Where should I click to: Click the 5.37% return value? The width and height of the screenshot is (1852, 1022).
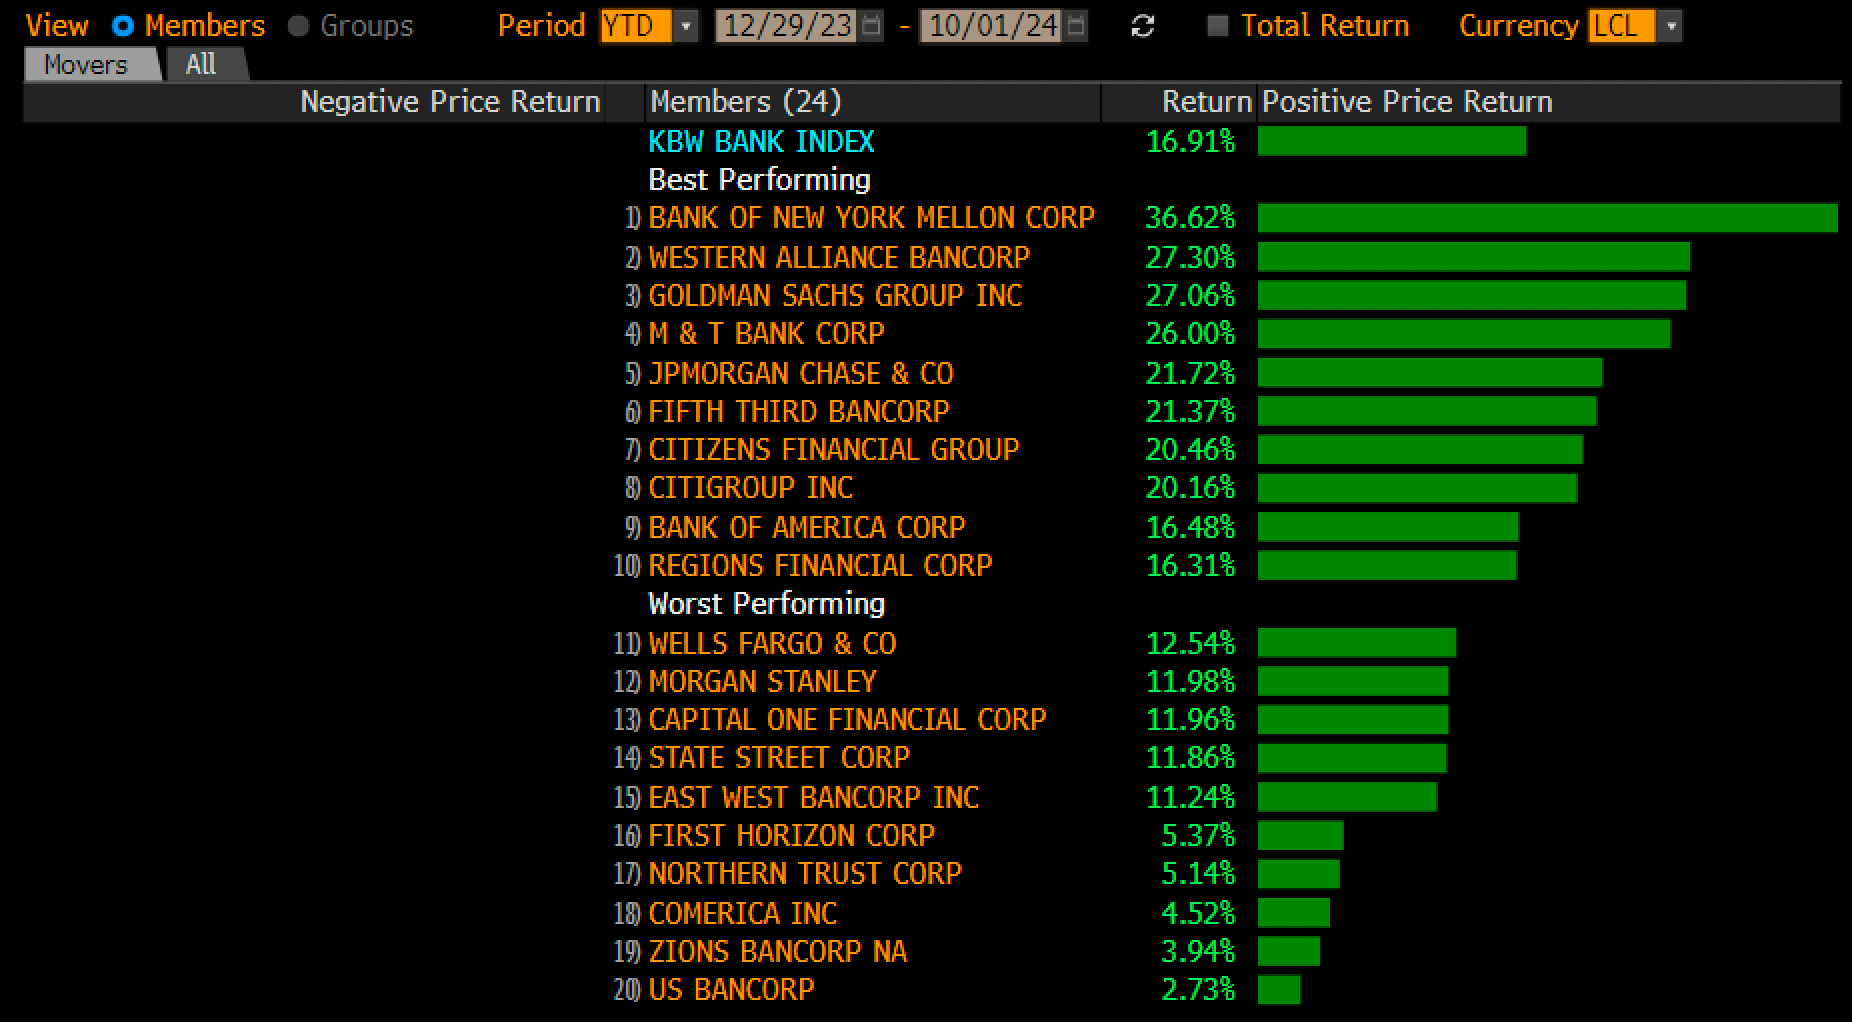pyautogui.click(x=1198, y=836)
